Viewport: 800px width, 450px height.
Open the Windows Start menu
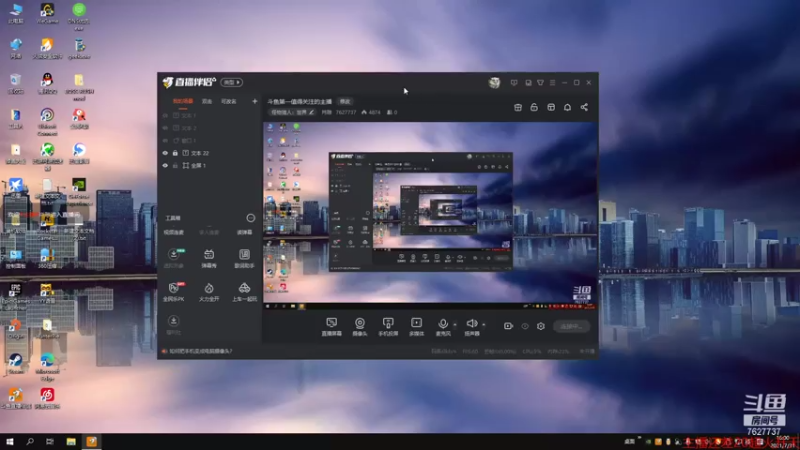[x=10, y=441]
